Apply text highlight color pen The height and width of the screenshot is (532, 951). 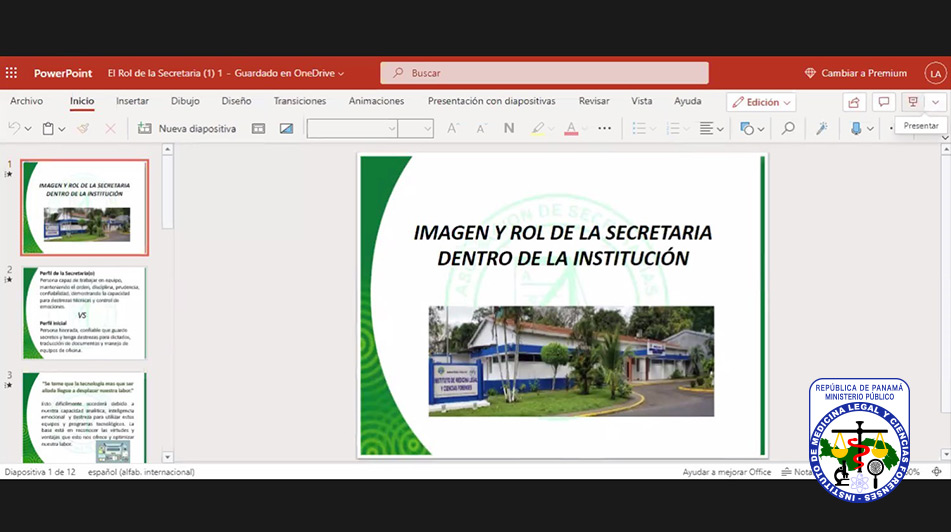[x=537, y=128]
